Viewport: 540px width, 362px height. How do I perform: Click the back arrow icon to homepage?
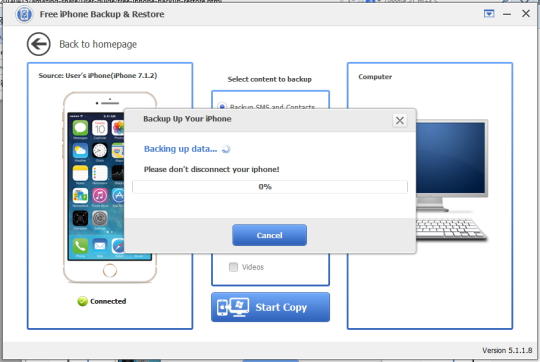[x=39, y=44]
